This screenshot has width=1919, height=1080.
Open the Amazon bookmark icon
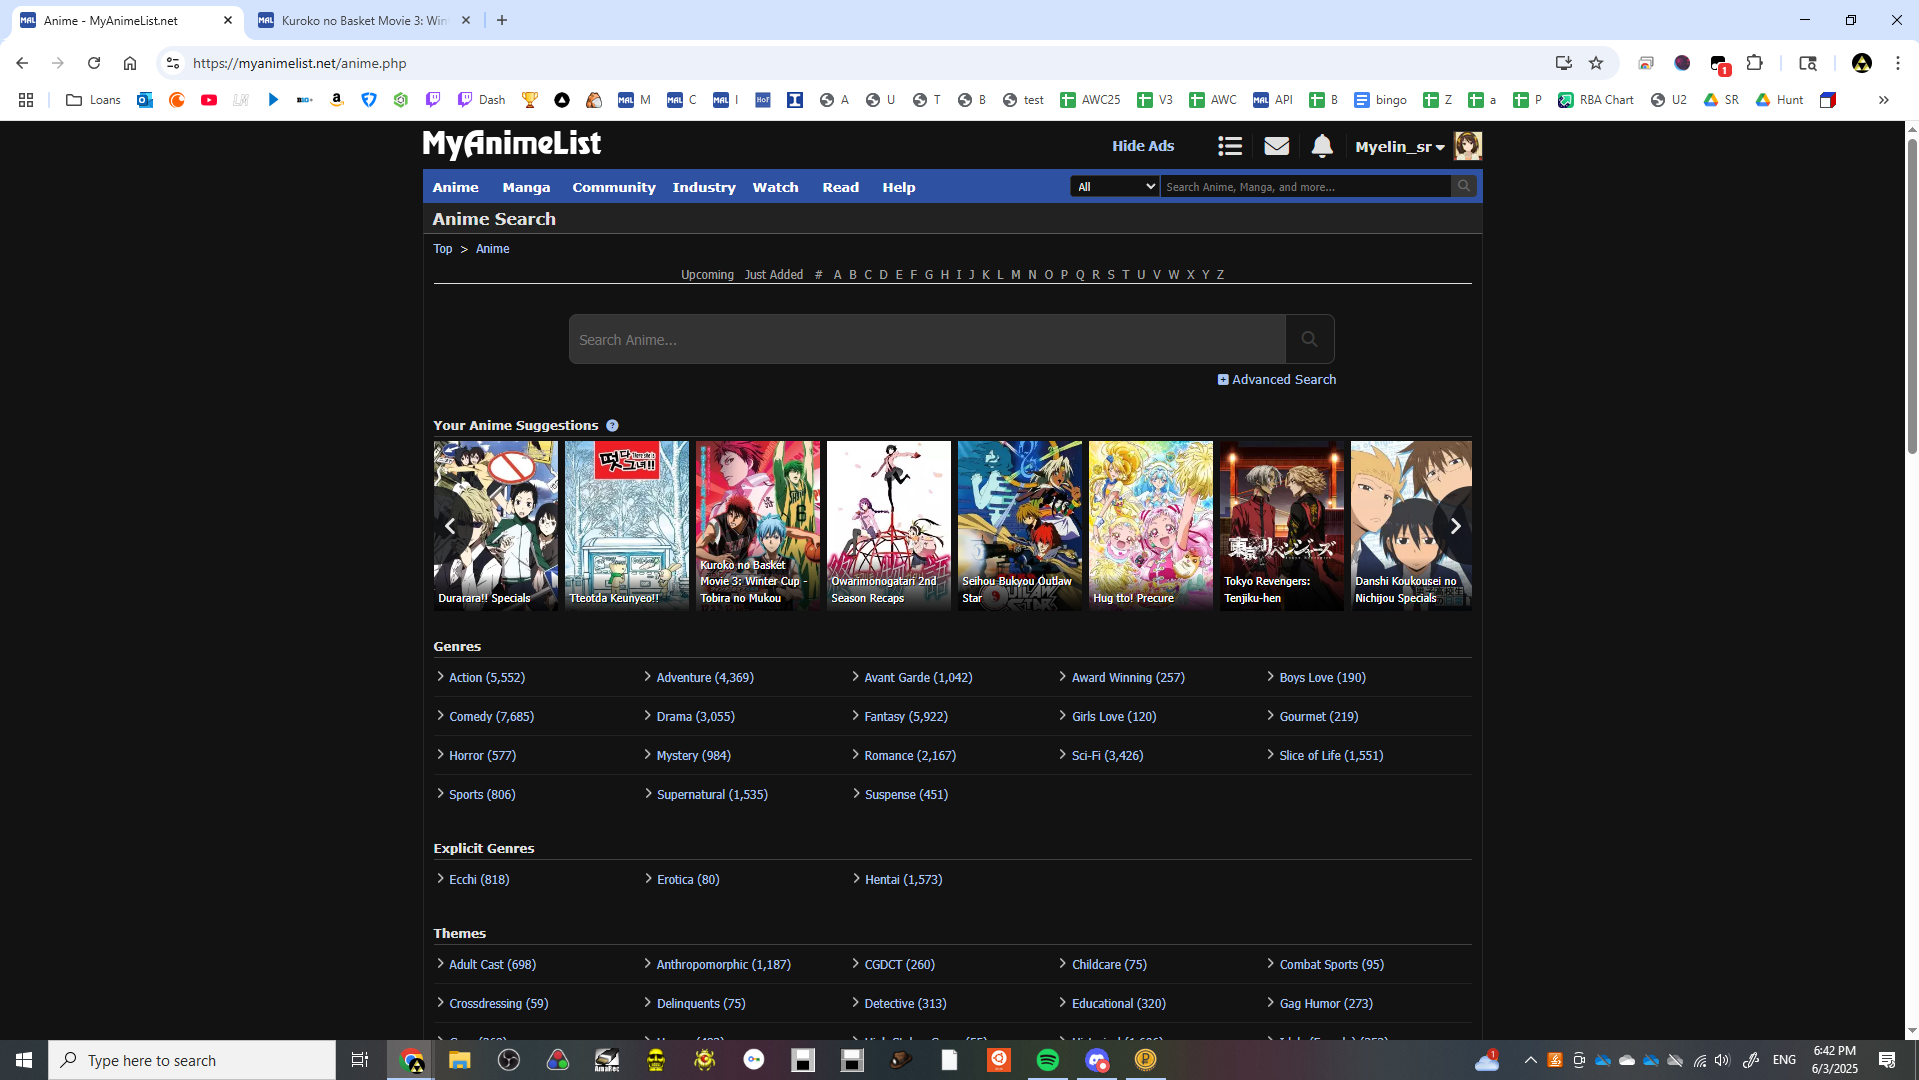click(337, 100)
